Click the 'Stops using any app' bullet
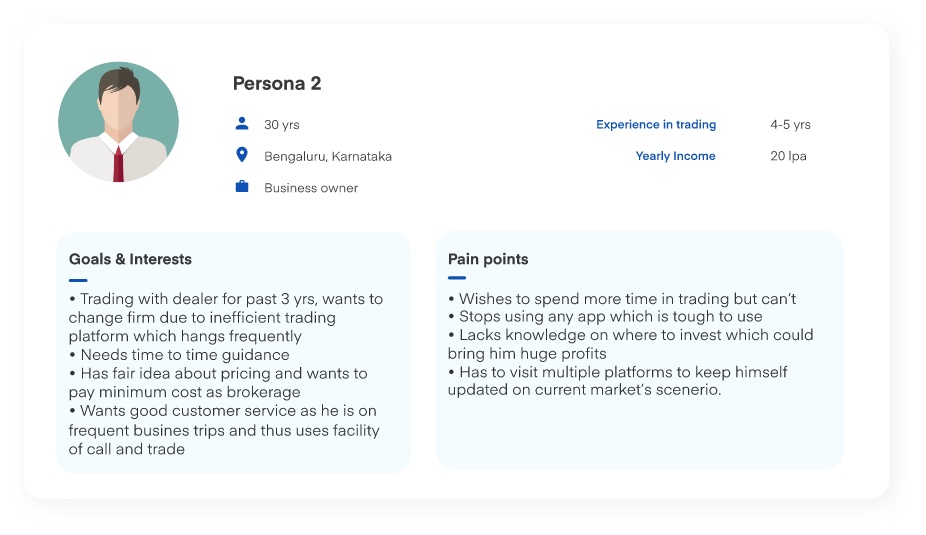 click(604, 317)
